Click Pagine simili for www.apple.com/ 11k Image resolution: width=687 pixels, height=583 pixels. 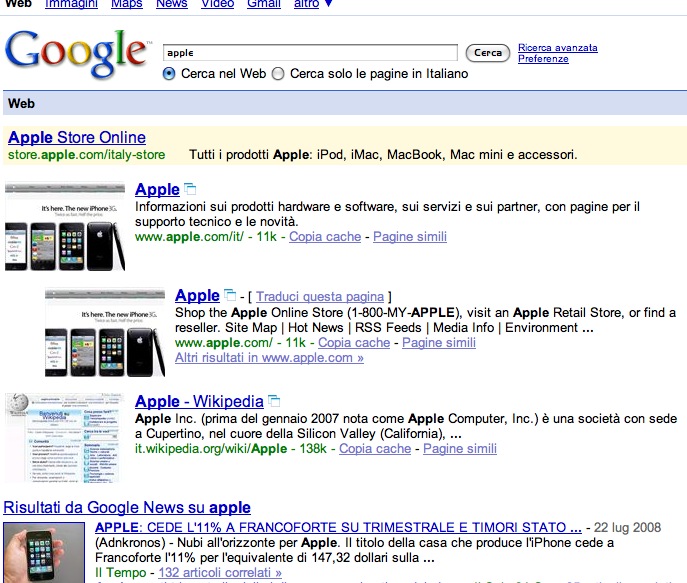(439, 343)
